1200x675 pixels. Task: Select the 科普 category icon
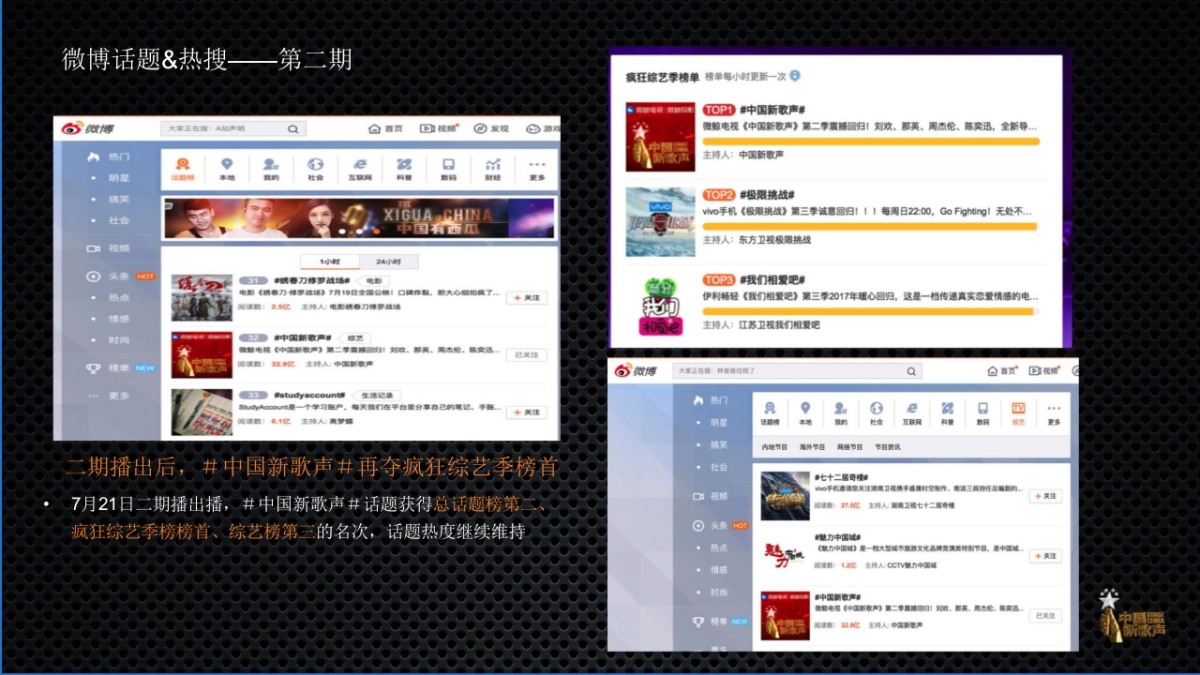click(405, 163)
